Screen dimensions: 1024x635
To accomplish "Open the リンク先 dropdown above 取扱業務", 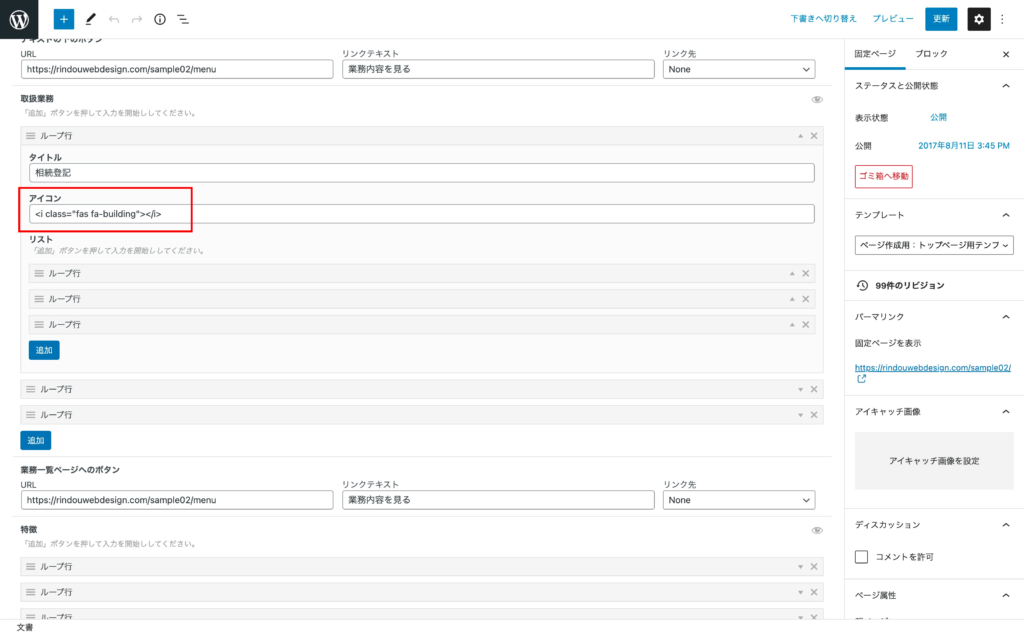I will (x=739, y=69).
